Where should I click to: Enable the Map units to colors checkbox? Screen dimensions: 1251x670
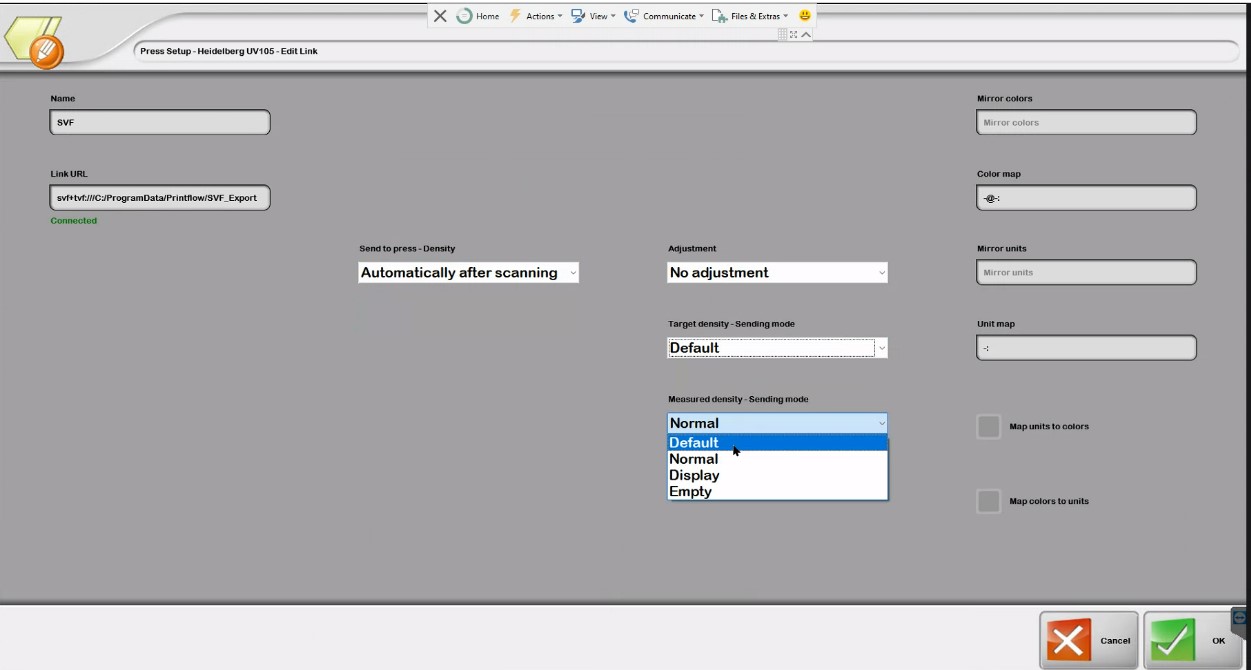click(x=988, y=427)
